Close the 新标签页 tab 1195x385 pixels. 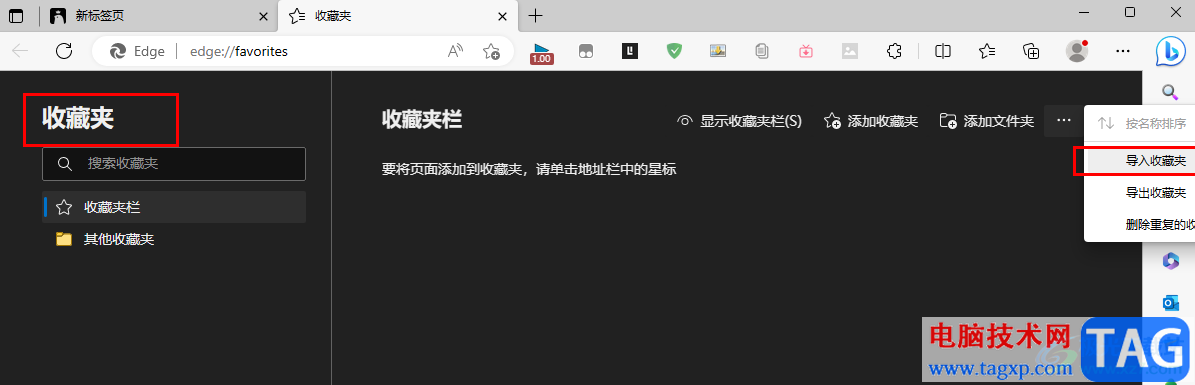(x=263, y=15)
